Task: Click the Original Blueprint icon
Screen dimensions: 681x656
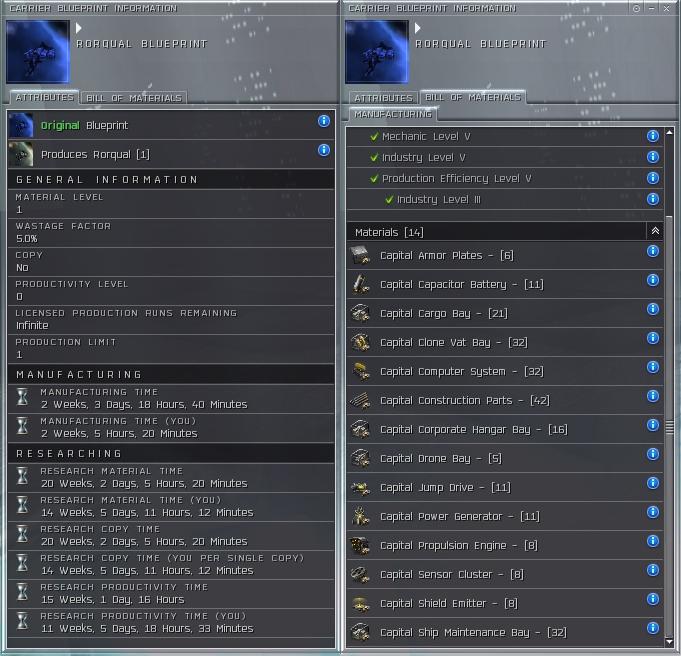Action: click(21, 125)
